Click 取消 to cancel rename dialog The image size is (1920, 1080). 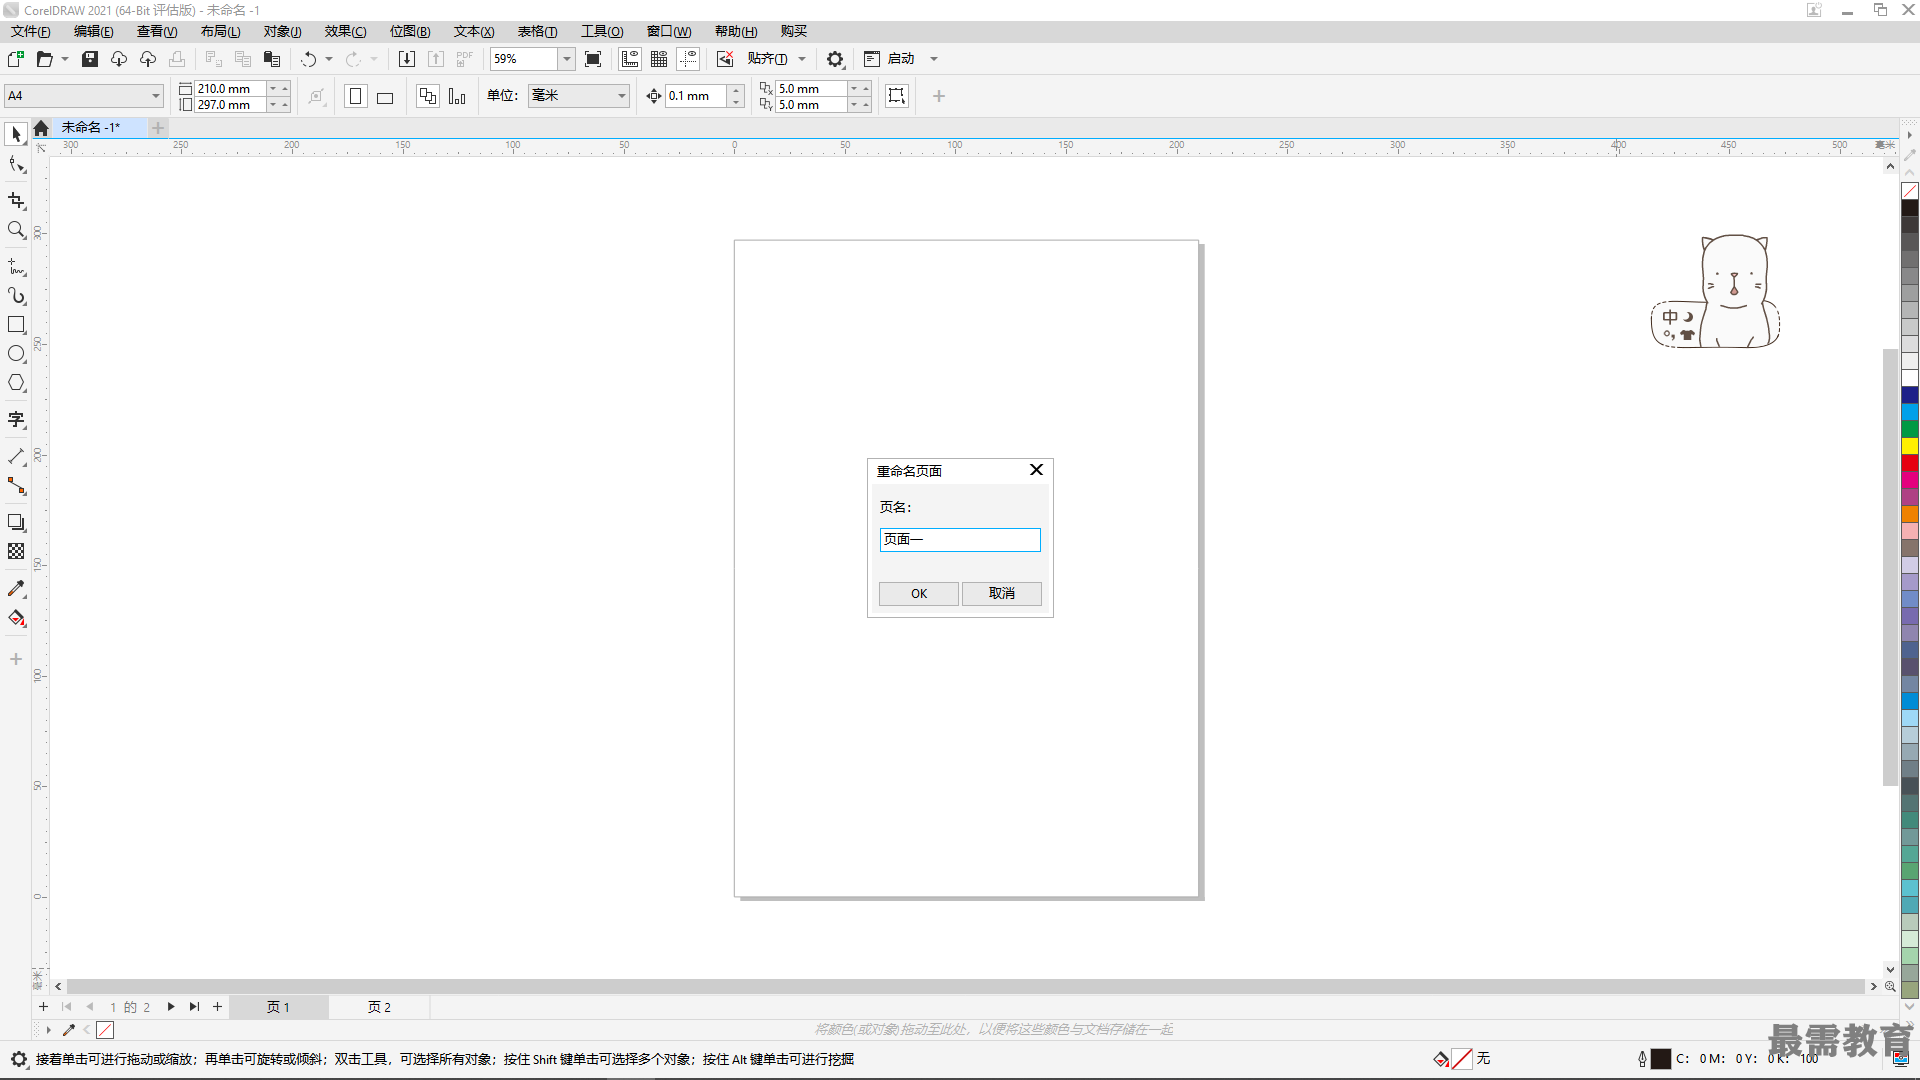[1001, 594]
